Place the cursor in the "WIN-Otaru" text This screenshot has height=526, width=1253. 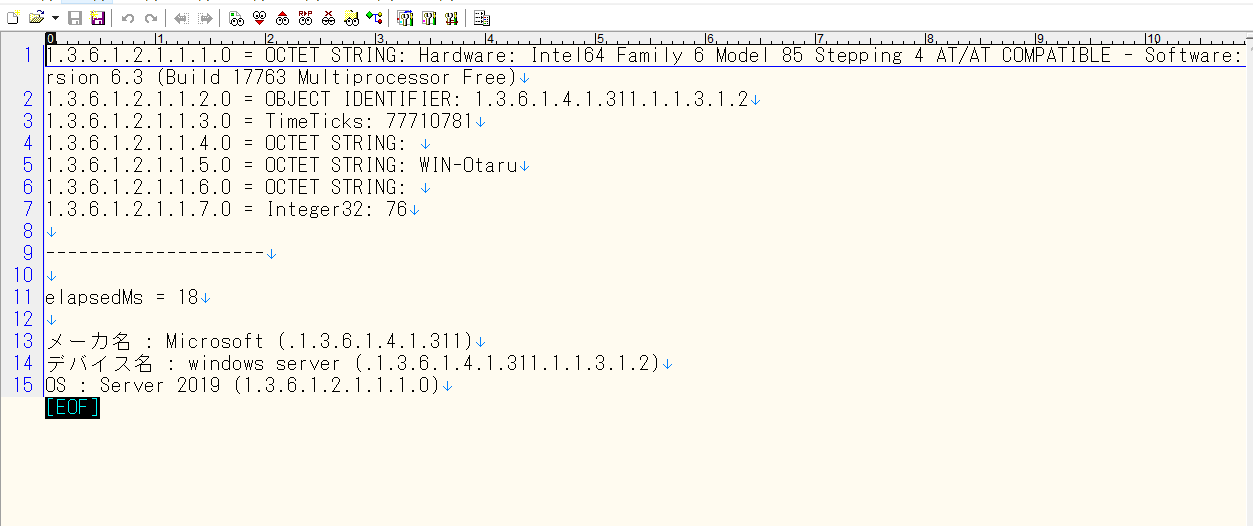[467, 165]
